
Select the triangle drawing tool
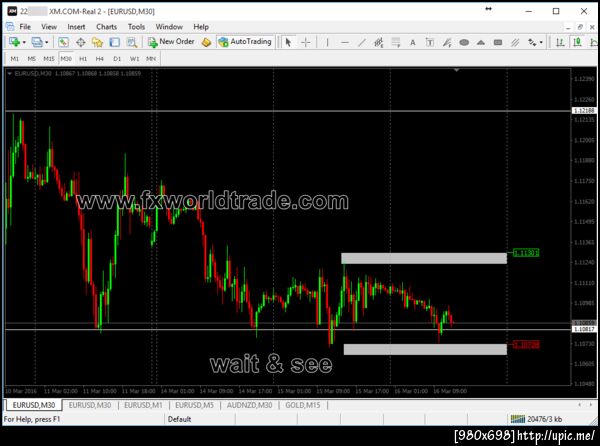coord(481,42)
